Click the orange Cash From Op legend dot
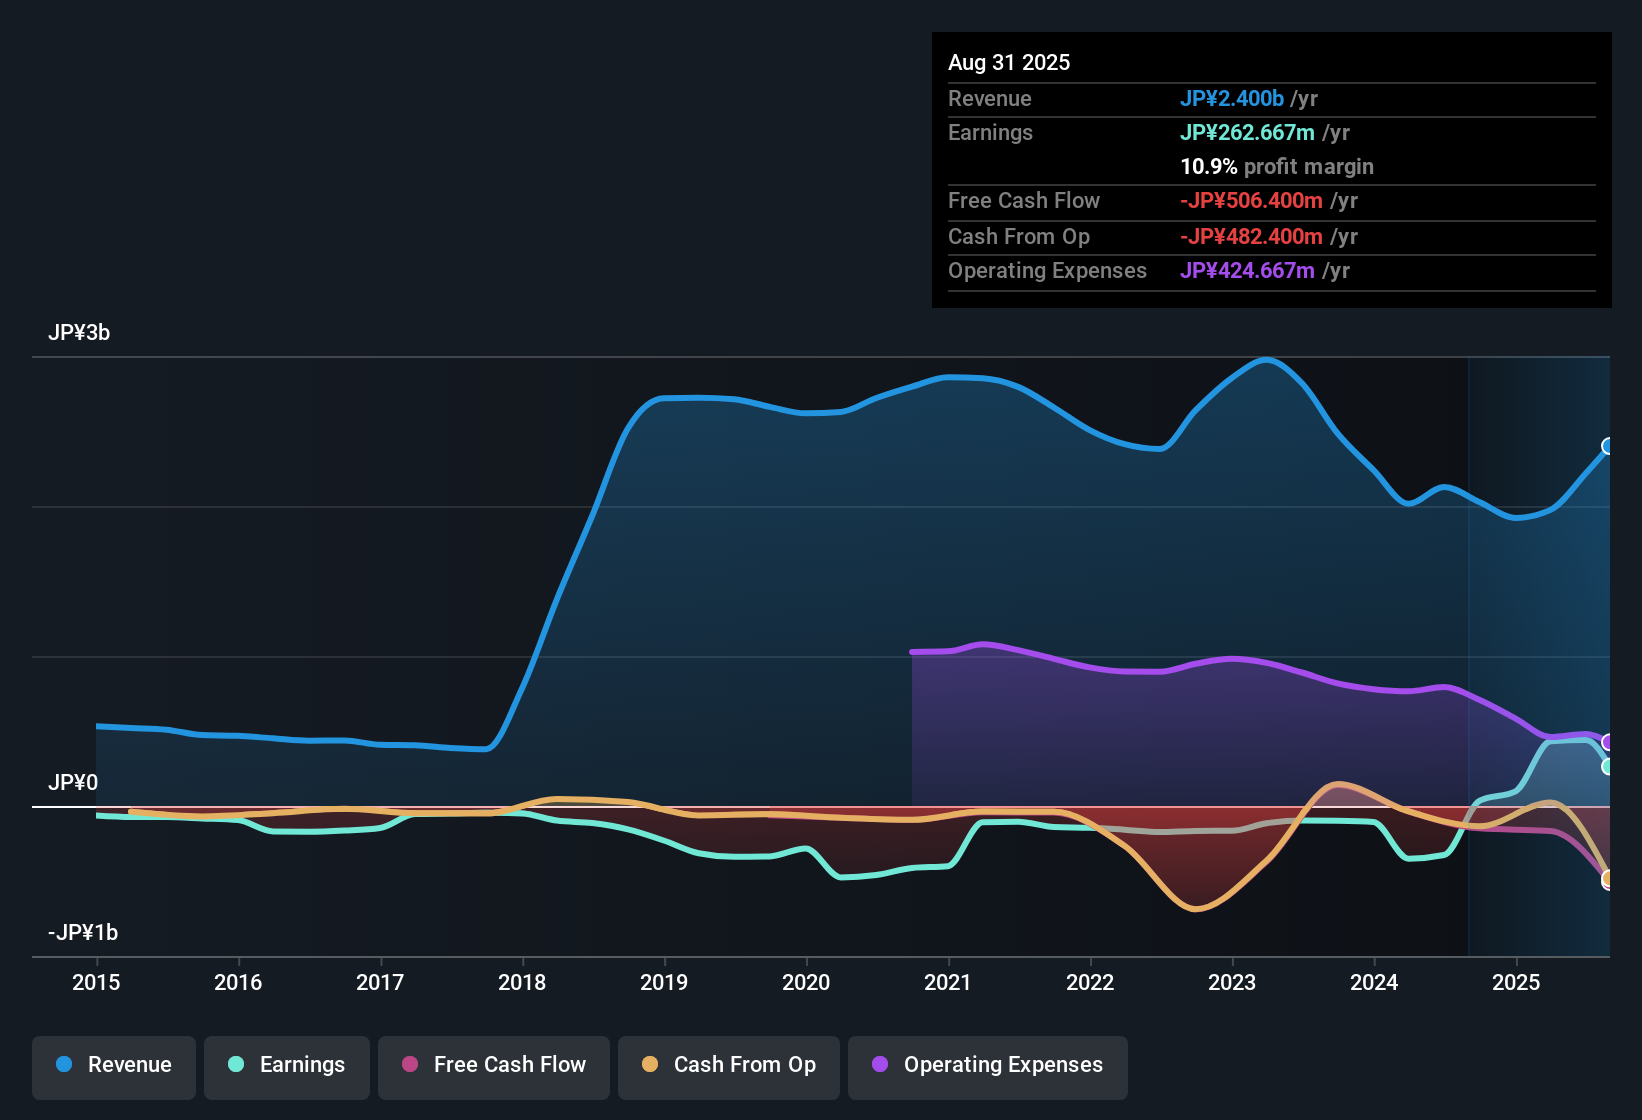This screenshot has width=1642, height=1120. pos(650,1065)
